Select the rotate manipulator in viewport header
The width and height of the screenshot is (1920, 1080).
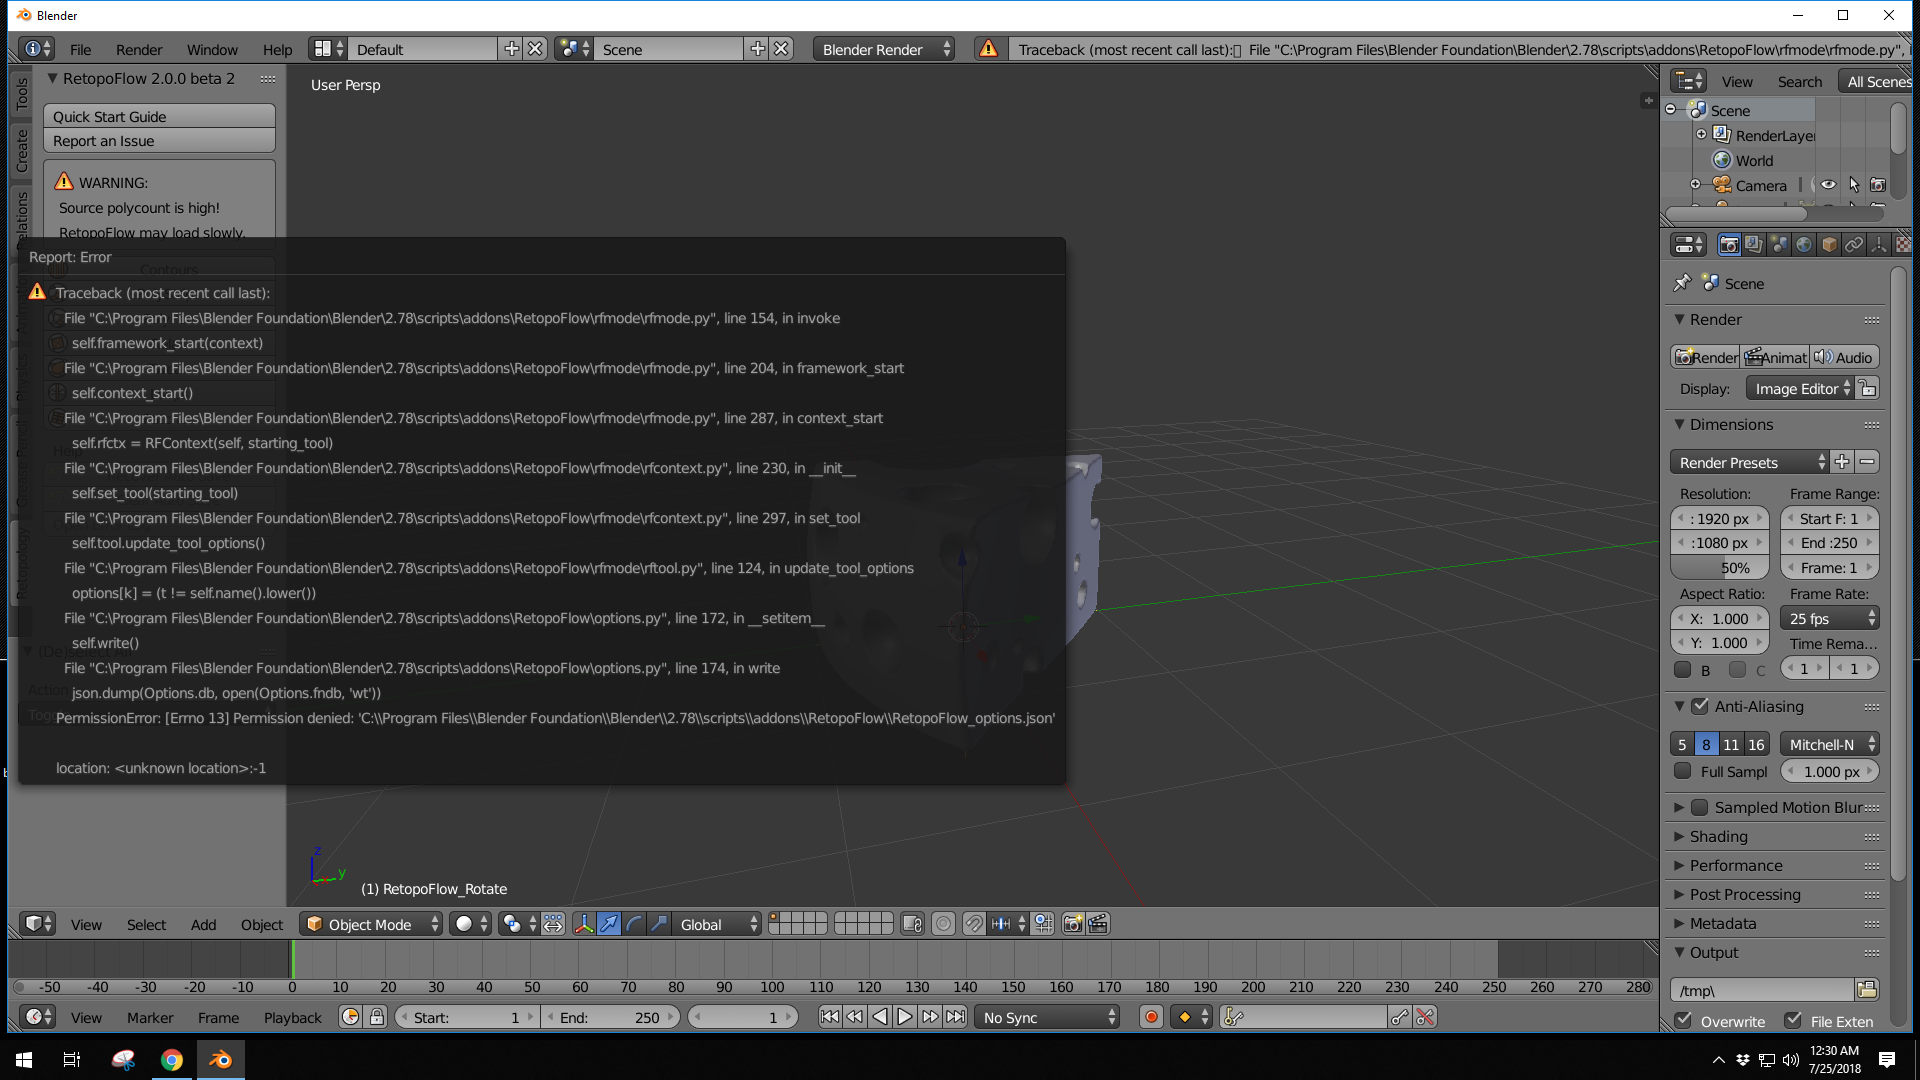(634, 924)
